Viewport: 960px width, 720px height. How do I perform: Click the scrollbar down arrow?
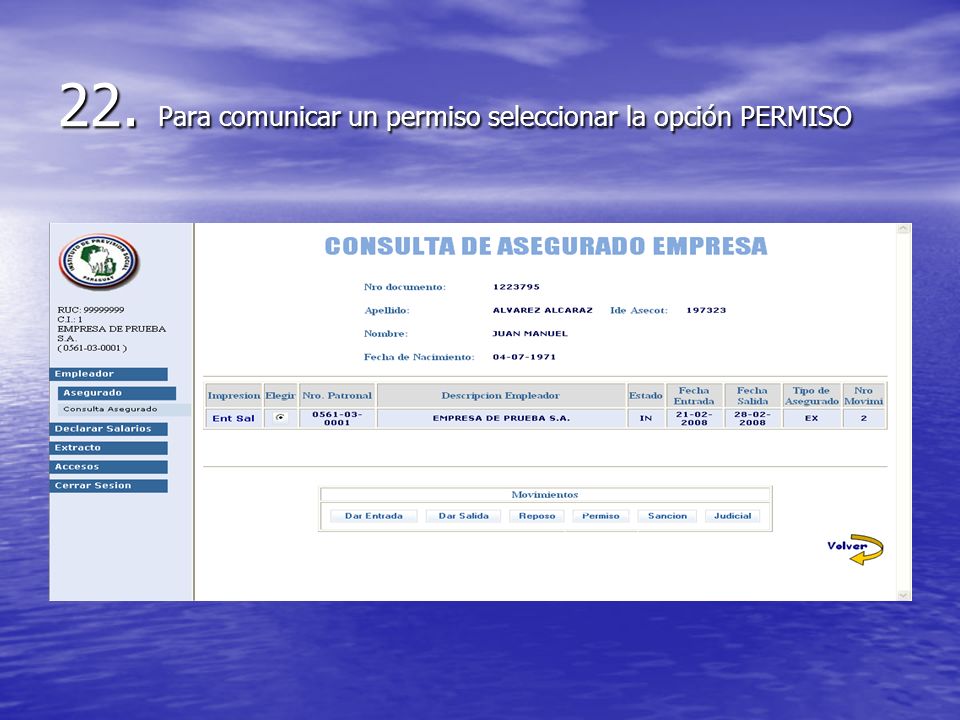[904, 595]
